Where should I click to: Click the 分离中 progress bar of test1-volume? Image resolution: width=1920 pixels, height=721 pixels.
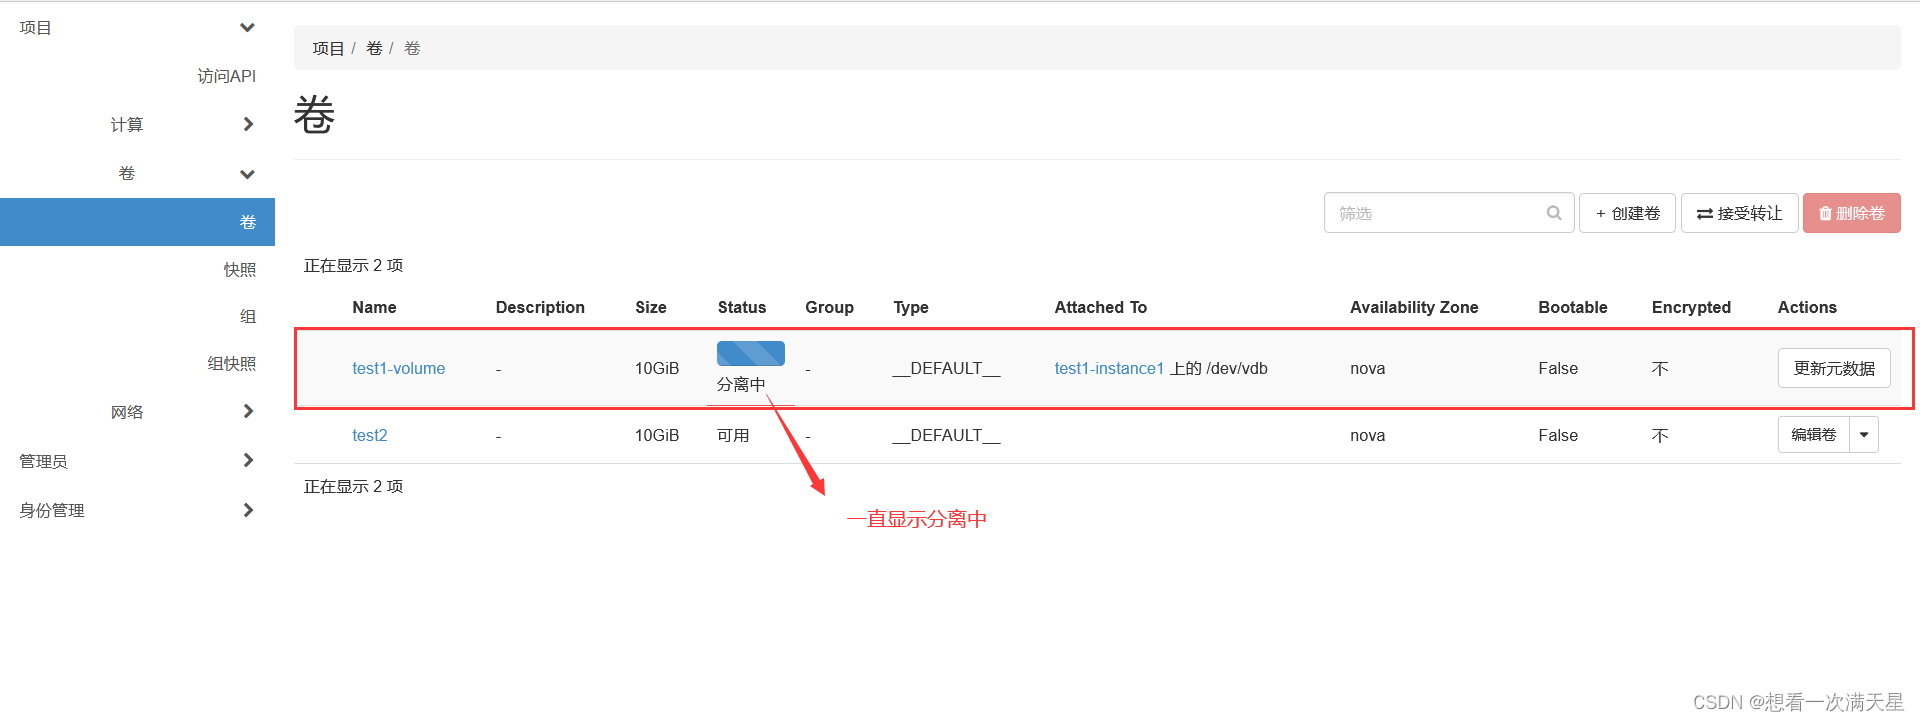click(751, 353)
